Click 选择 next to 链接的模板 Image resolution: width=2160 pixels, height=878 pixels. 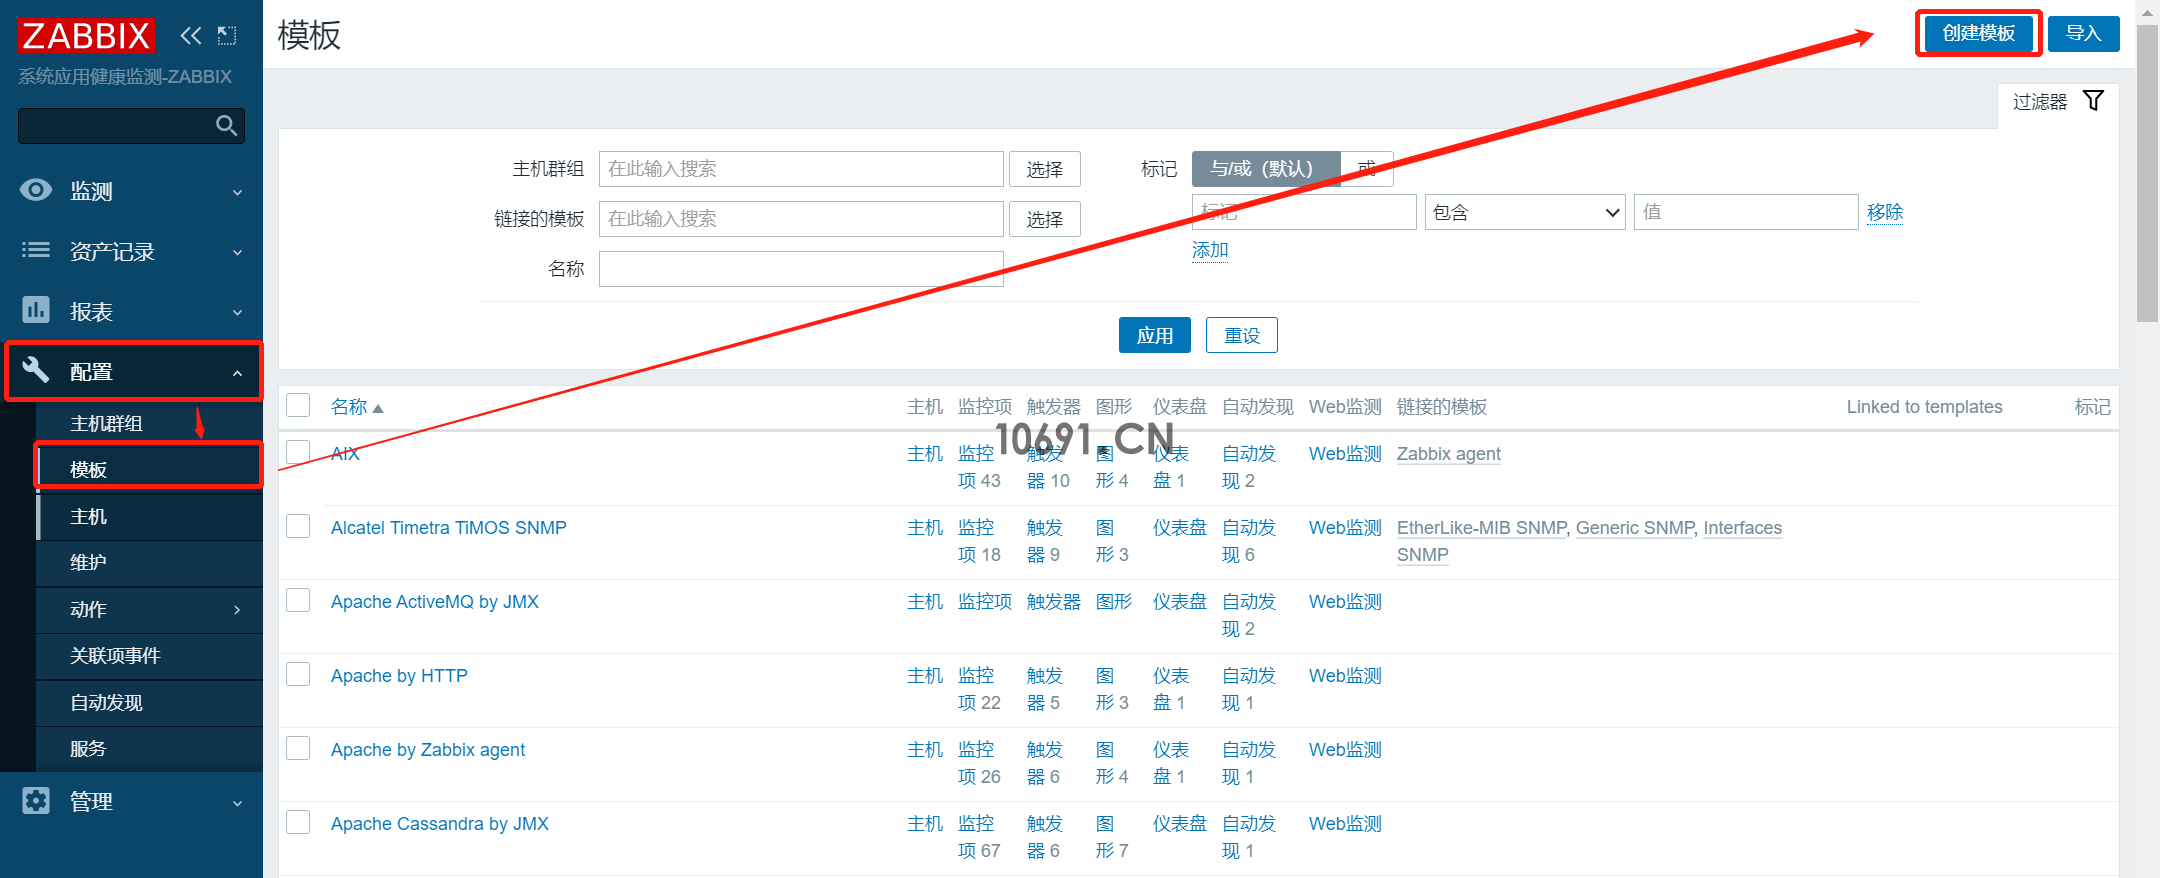(1045, 219)
